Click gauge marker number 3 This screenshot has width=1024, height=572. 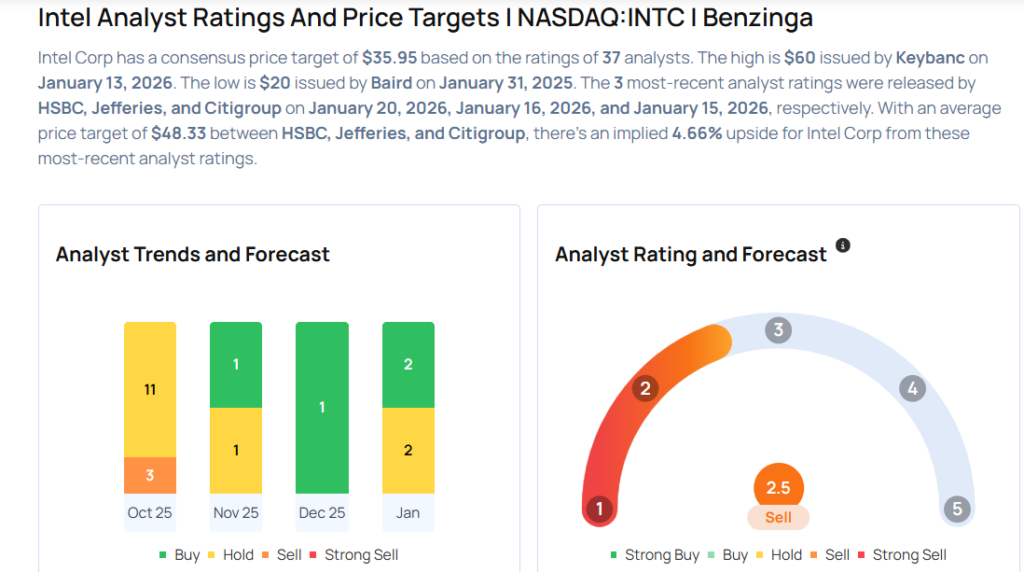(x=778, y=331)
